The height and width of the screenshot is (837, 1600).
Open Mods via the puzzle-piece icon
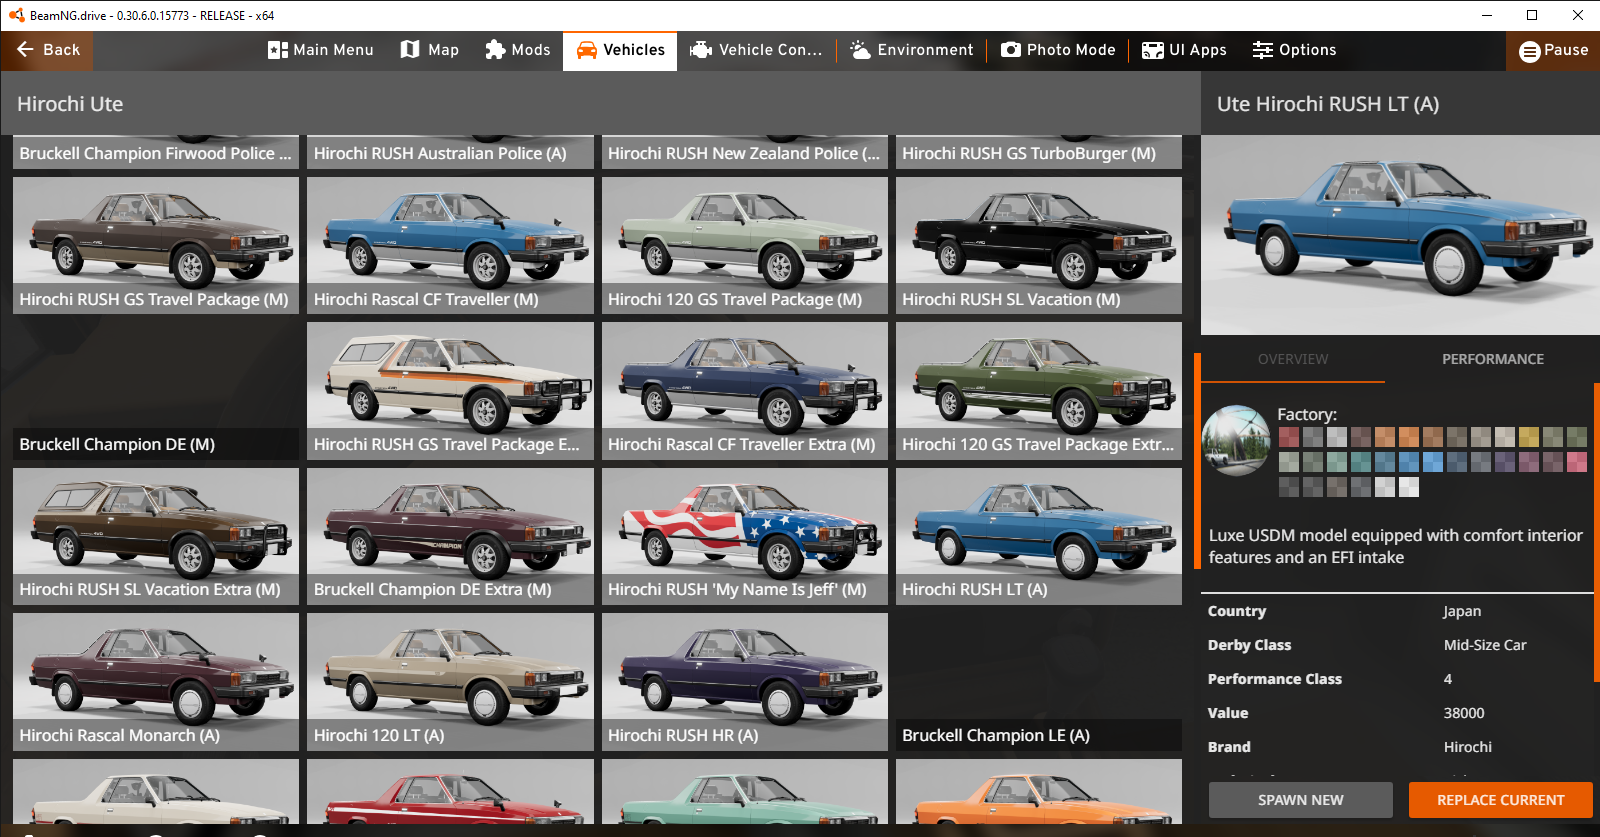pos(495,50)
